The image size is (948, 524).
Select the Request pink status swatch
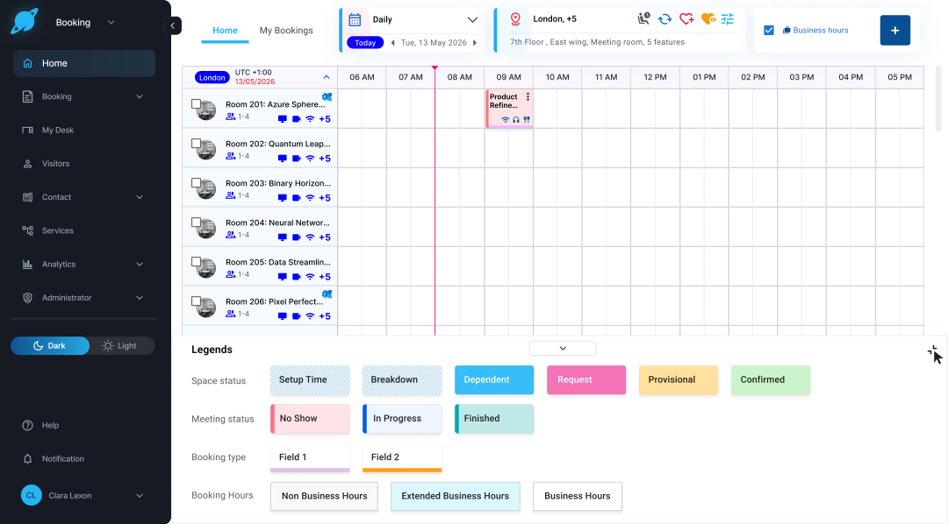click(x=586, y=380)
